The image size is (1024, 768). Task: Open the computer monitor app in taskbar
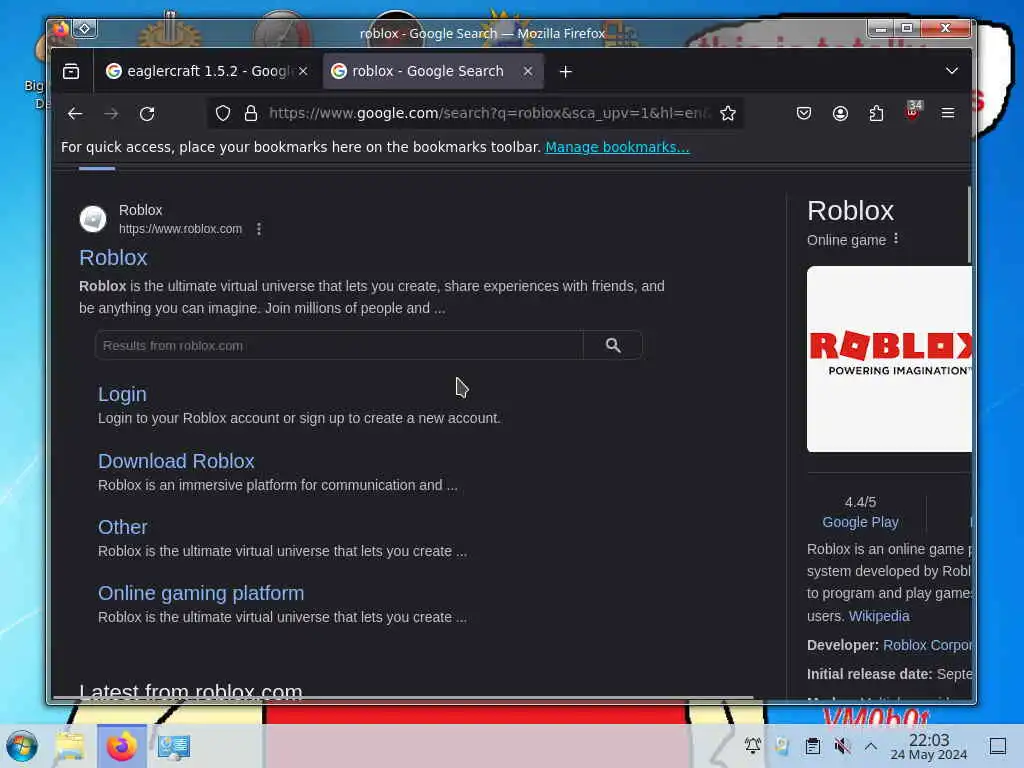174,746
